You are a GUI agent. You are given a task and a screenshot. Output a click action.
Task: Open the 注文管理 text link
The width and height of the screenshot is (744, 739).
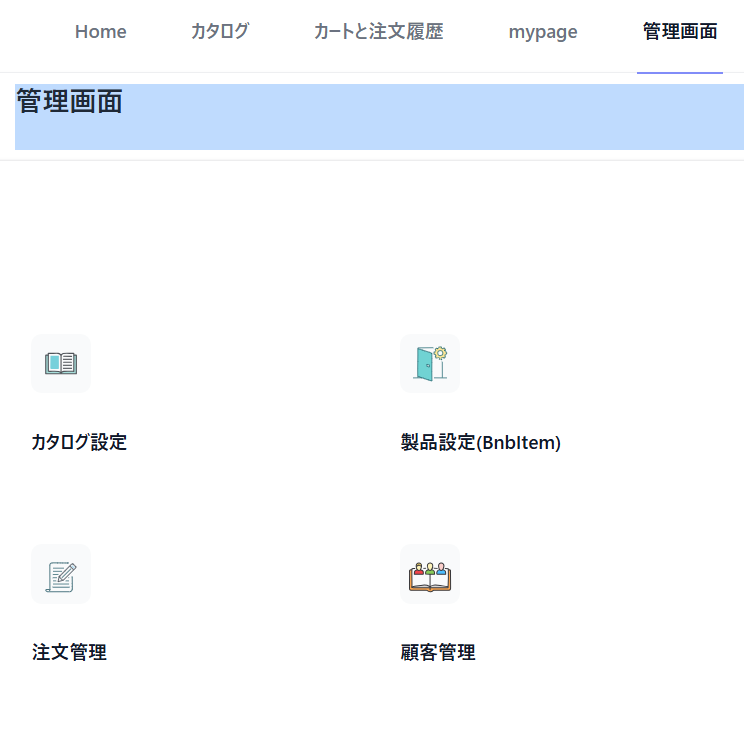pos(69,652)
